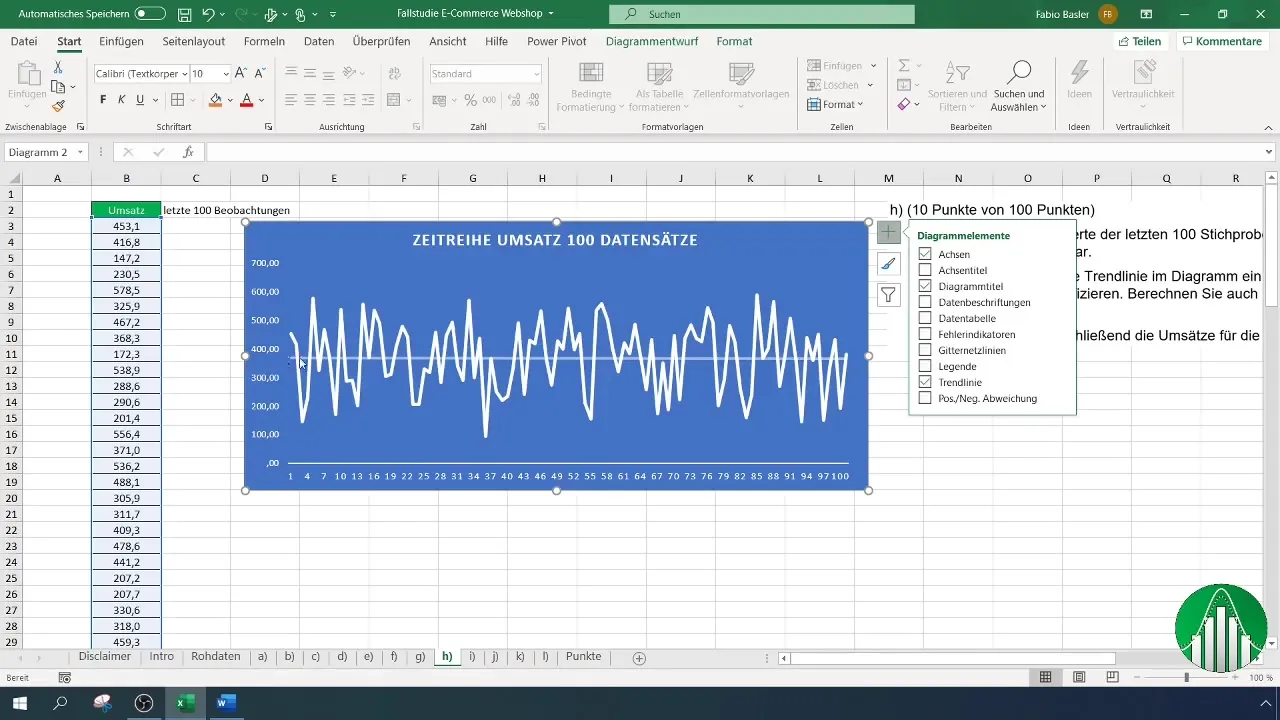The height and width of the screenshot is (720, 1280).
Task: Click the cut scissors icon
Action: point(58,67)
